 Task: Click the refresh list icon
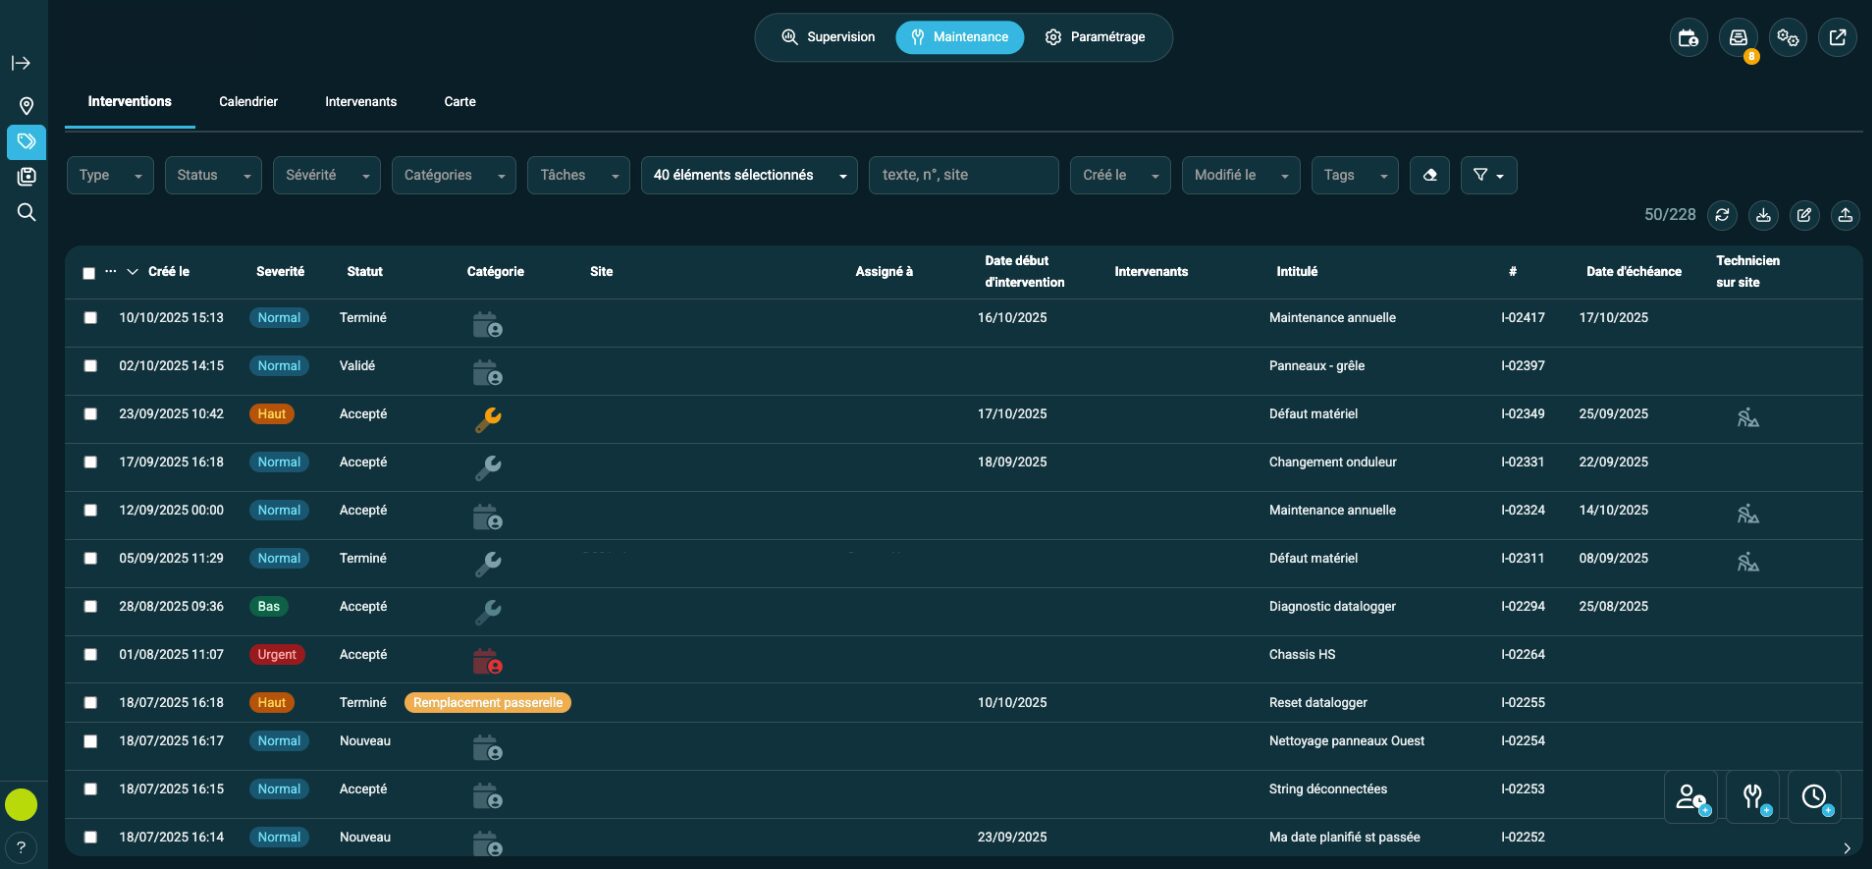[x=1722, y=215]
